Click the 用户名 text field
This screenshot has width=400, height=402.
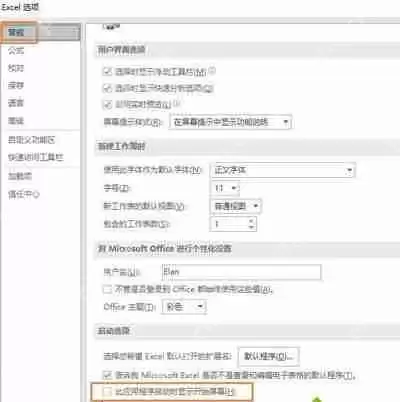(x=241, y=272)
